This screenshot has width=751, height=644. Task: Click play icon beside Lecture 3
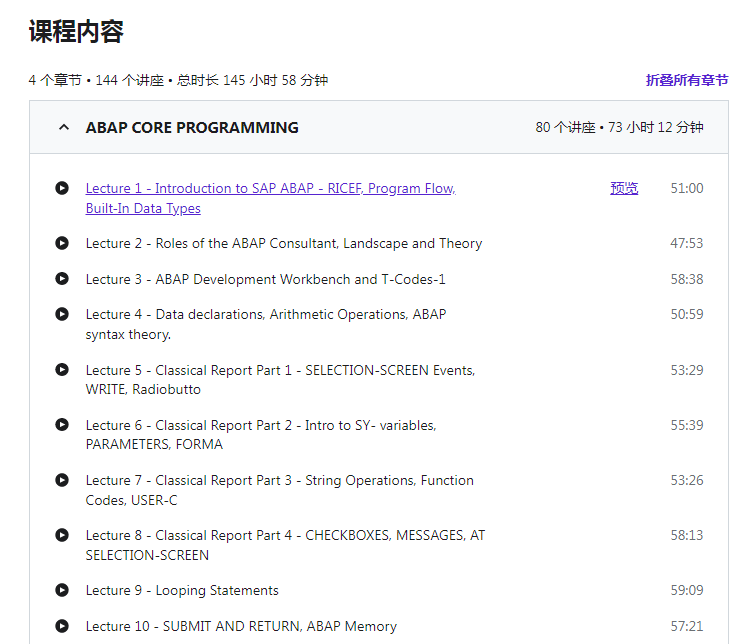(62, 278)
